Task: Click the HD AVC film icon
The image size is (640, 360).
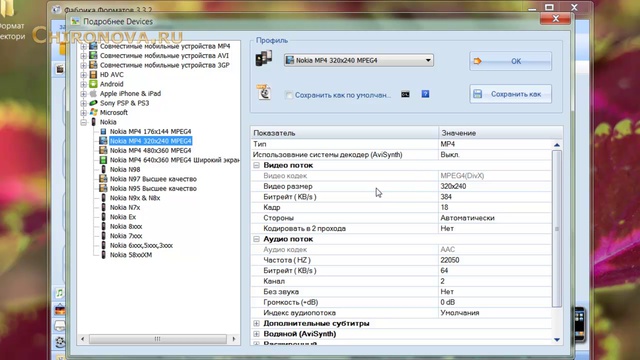Action: pyautogui.click(x=93, y=75)
